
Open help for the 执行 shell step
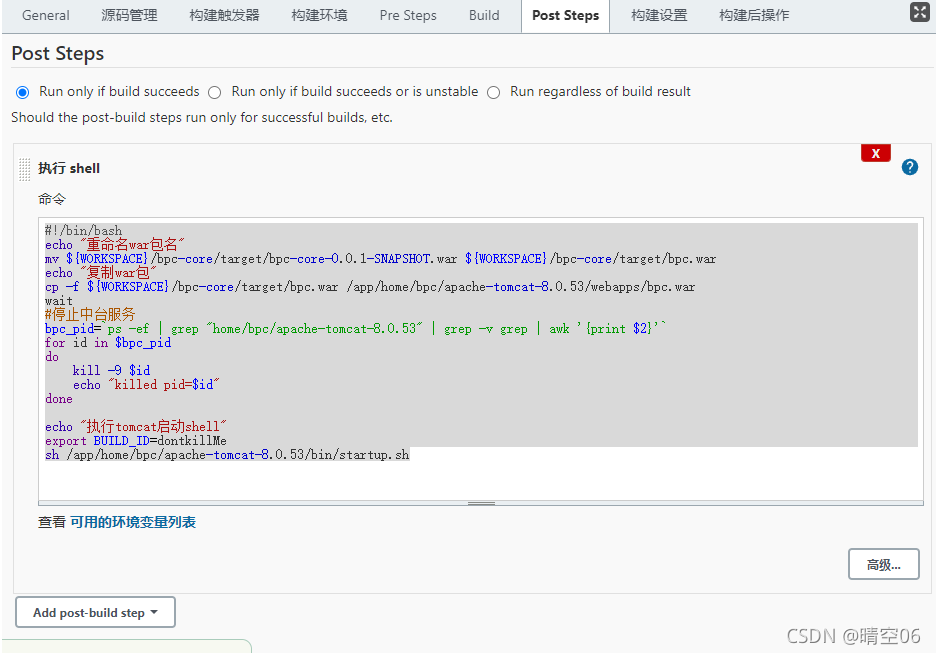[x=910, y=167]
